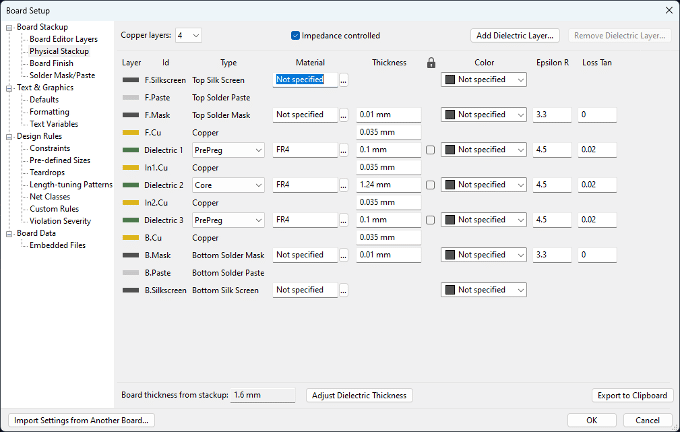The image size is (680, 432).
Task: Click the F.Mask color swatch selector
Action: click(484, 115)
